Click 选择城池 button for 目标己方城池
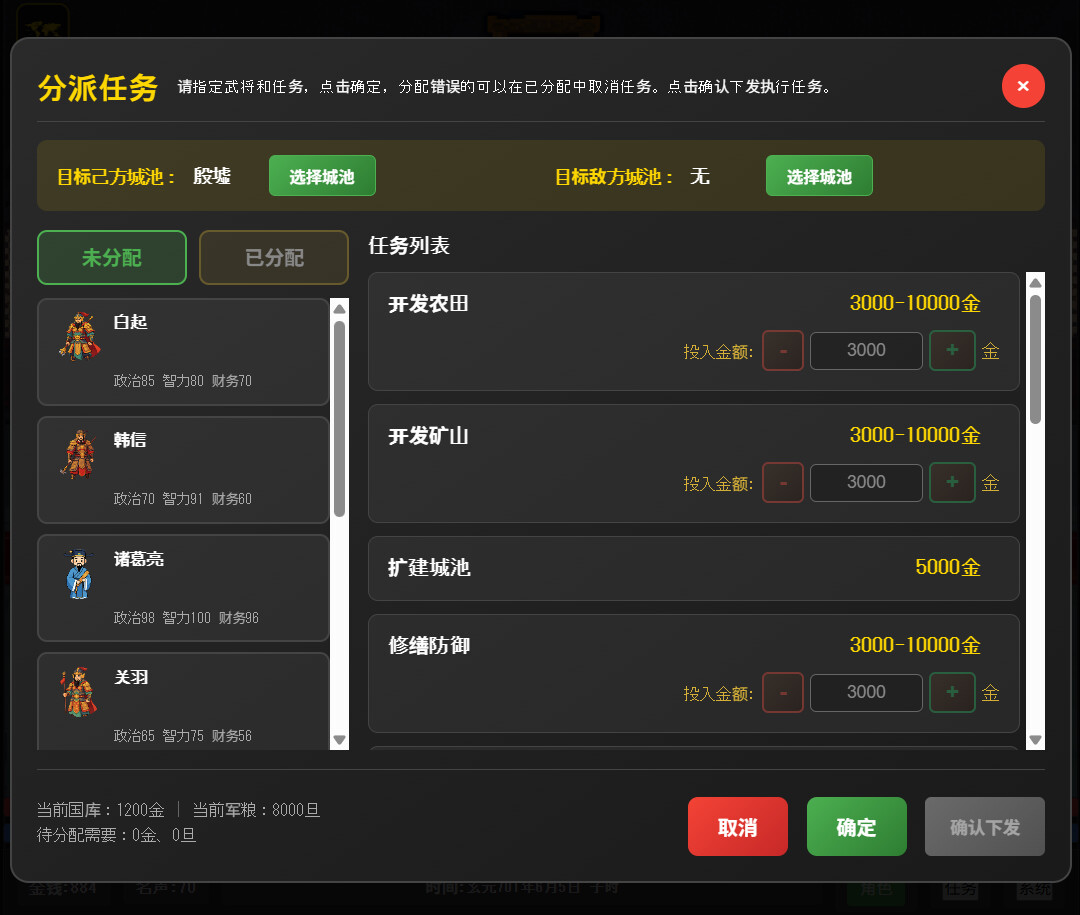 pyautogui.click(x=322, y=176)
